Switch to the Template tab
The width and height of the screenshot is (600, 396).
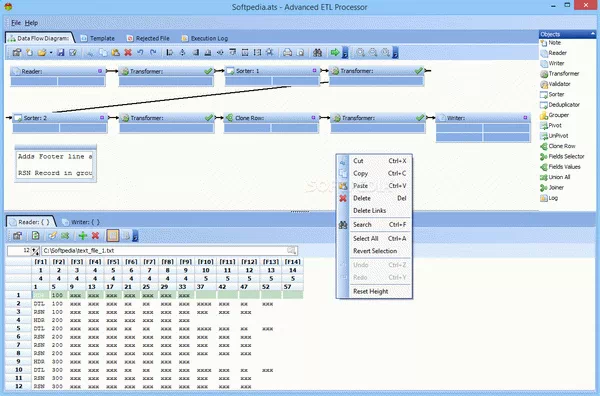[98, 38]
